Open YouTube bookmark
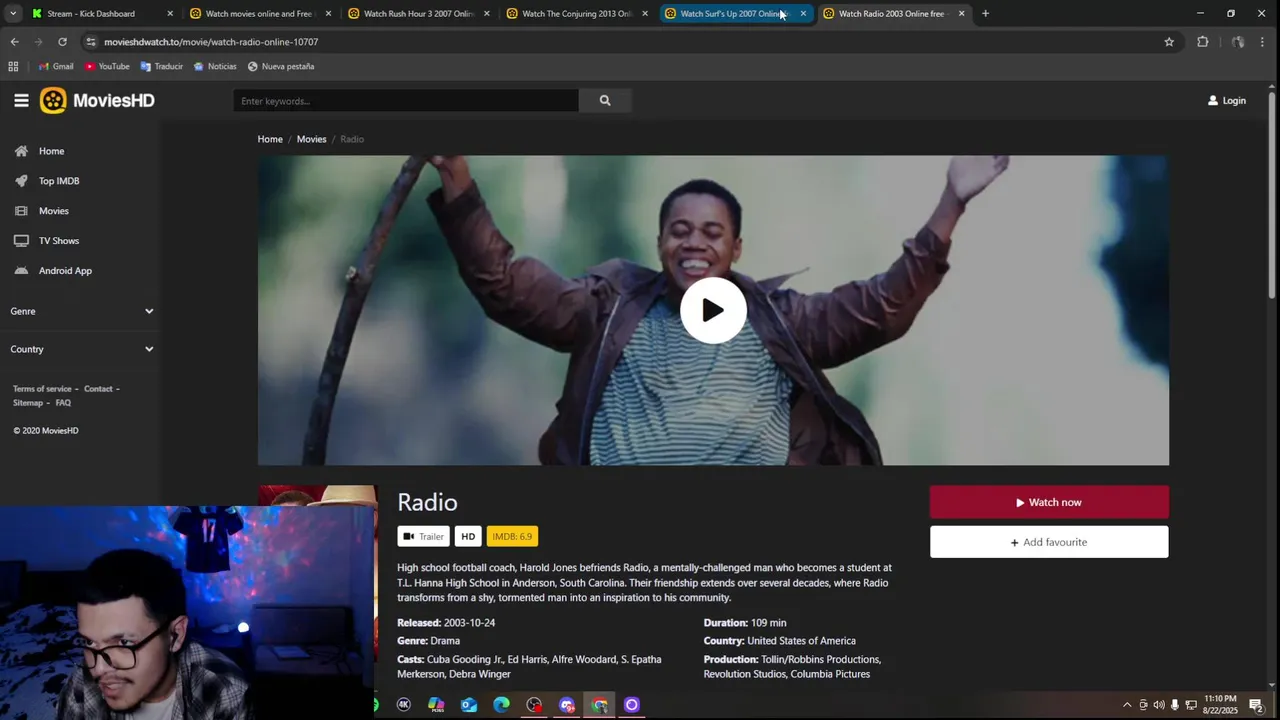 click(x=107, y=67)
